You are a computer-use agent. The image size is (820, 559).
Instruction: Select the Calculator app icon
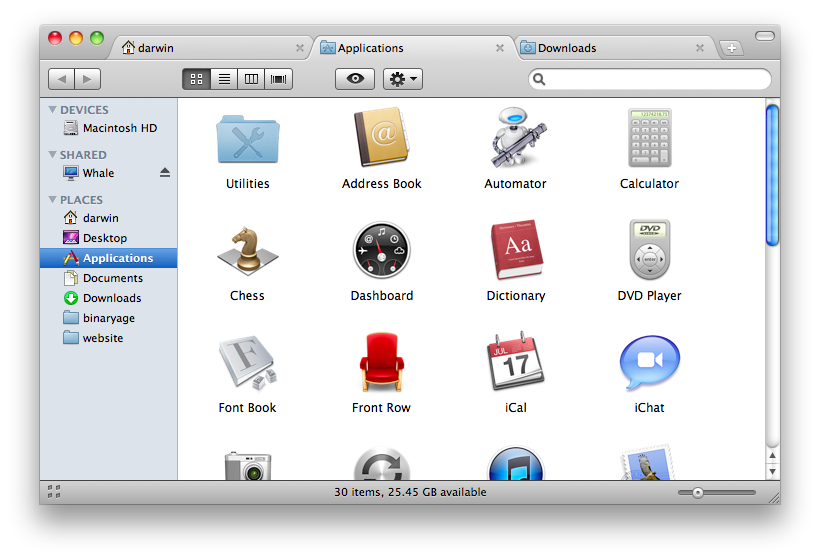click(650, 138)
